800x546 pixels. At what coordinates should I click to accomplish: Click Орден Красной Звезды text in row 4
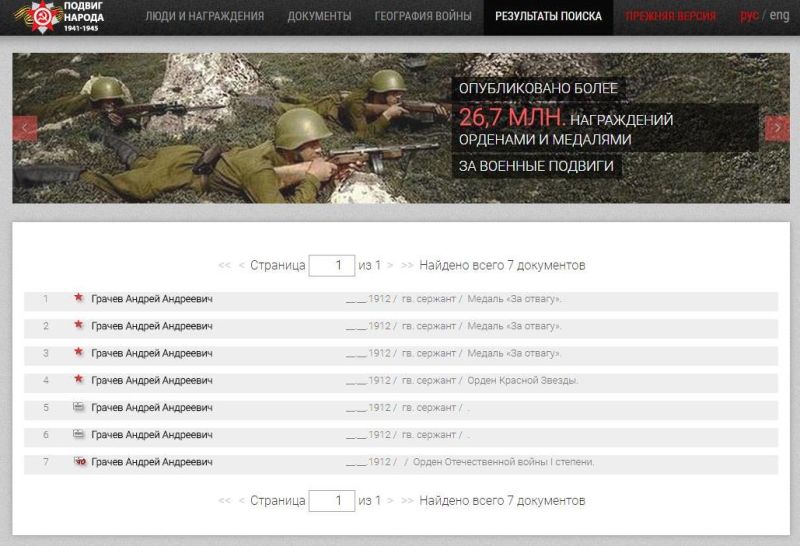[x=522, y=381]
